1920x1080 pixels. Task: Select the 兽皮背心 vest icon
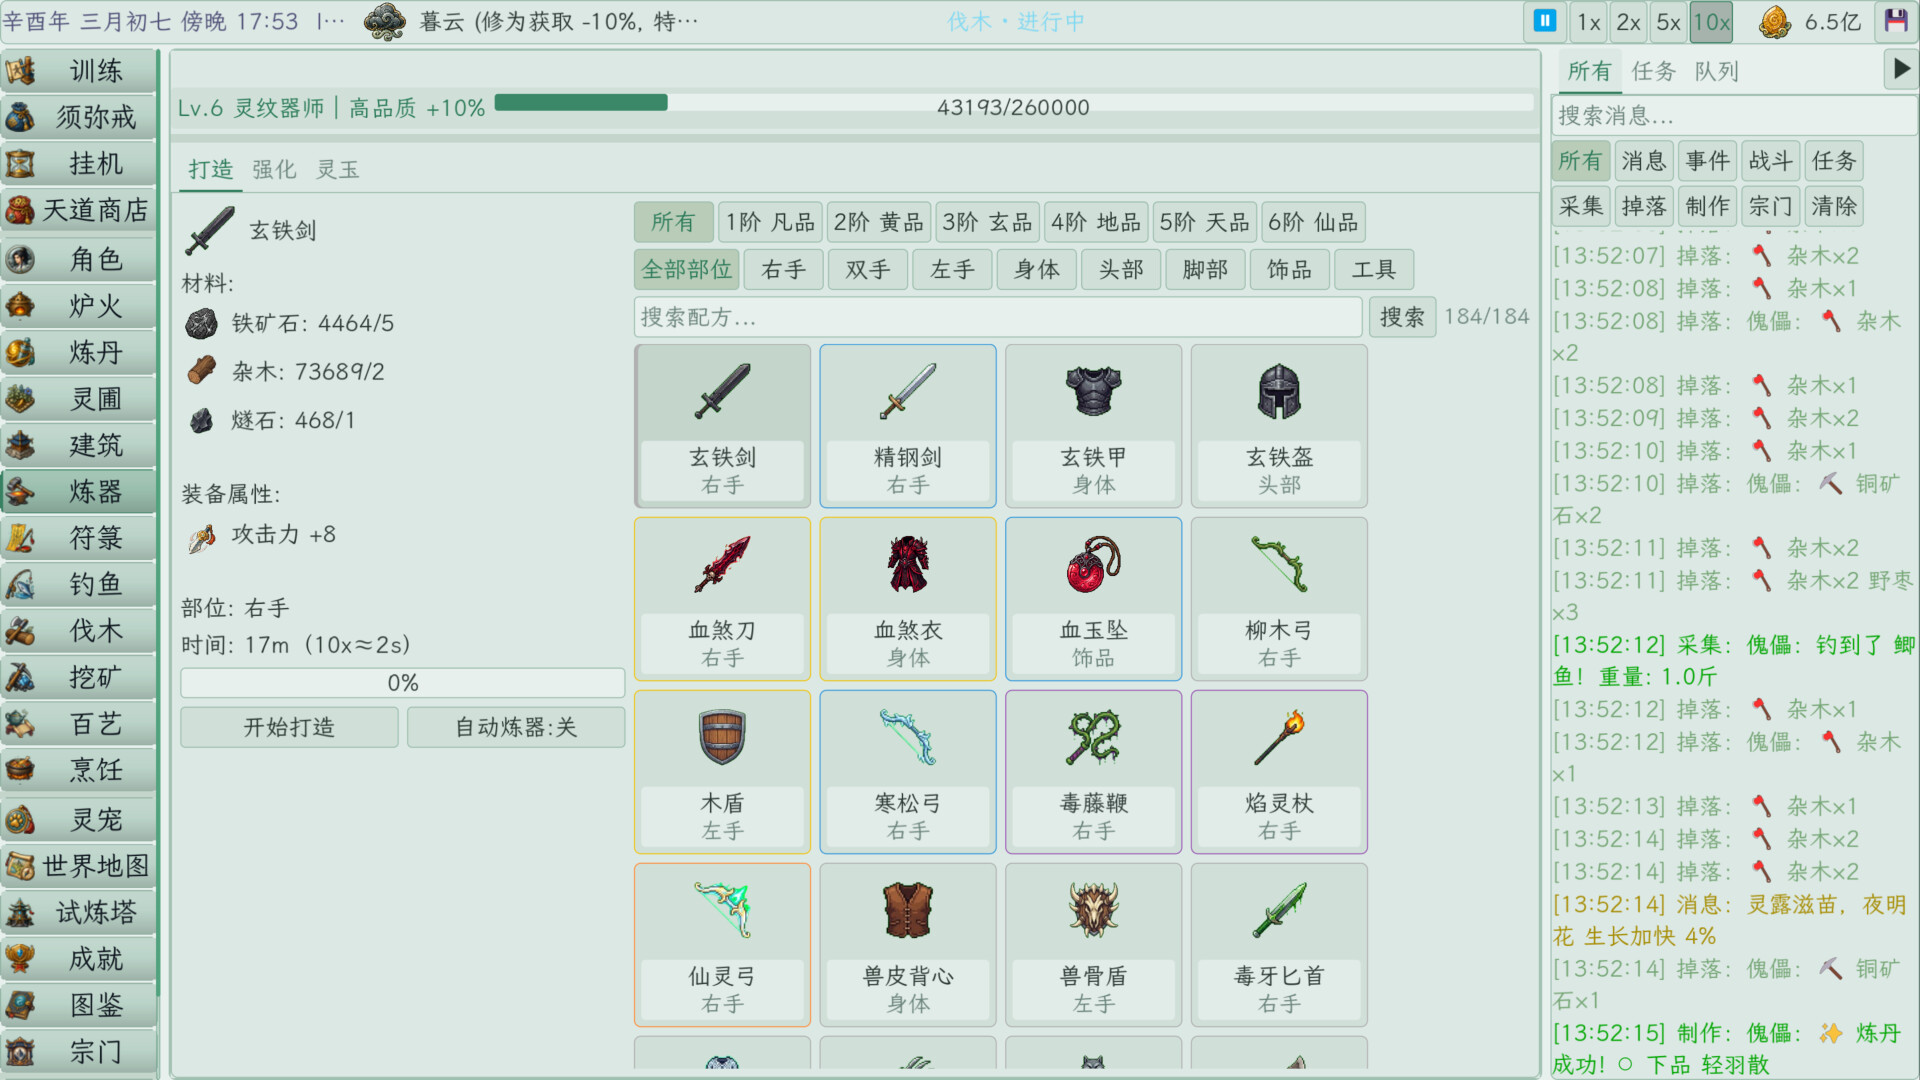908,911
